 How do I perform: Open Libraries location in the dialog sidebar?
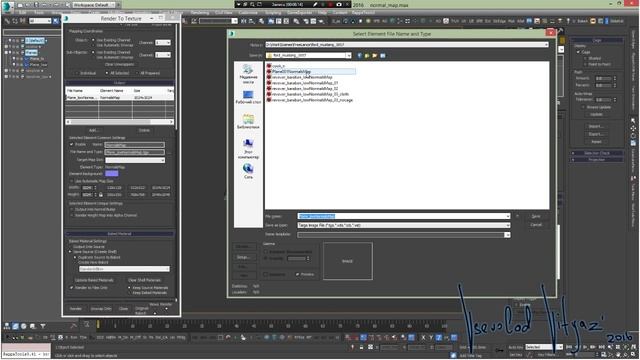[x=248, y=122]
